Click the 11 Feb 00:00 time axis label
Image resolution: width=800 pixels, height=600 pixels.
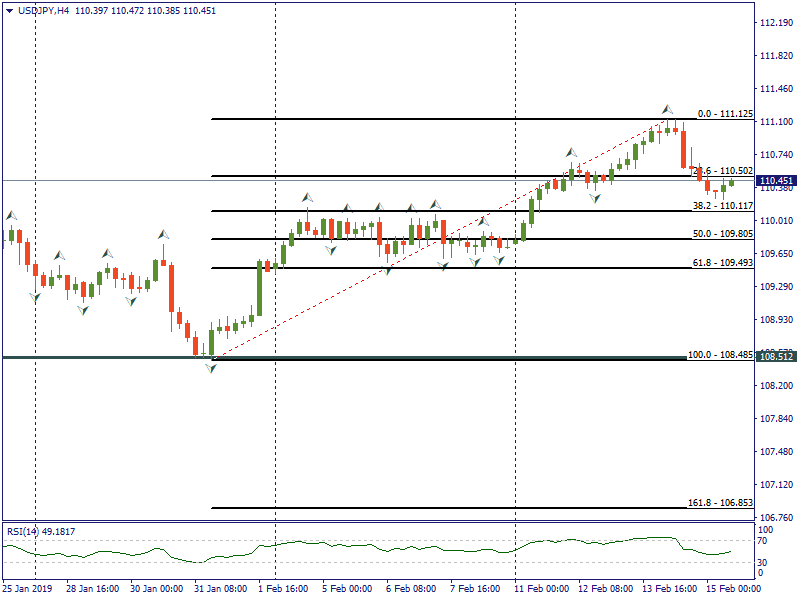tap(543, 589)
